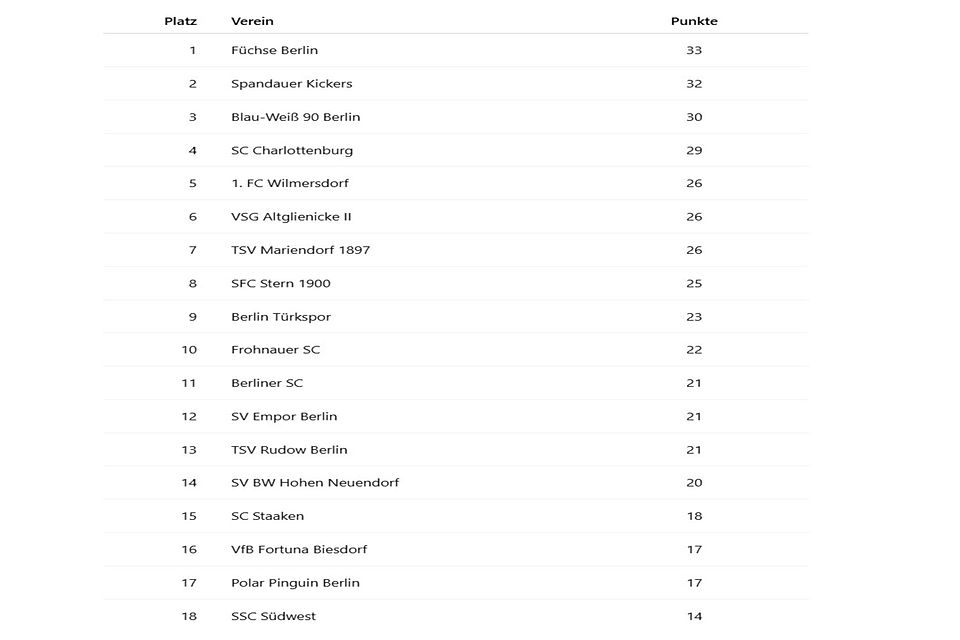Select the Füchse Berlin team name

click(x=274, y=50)
